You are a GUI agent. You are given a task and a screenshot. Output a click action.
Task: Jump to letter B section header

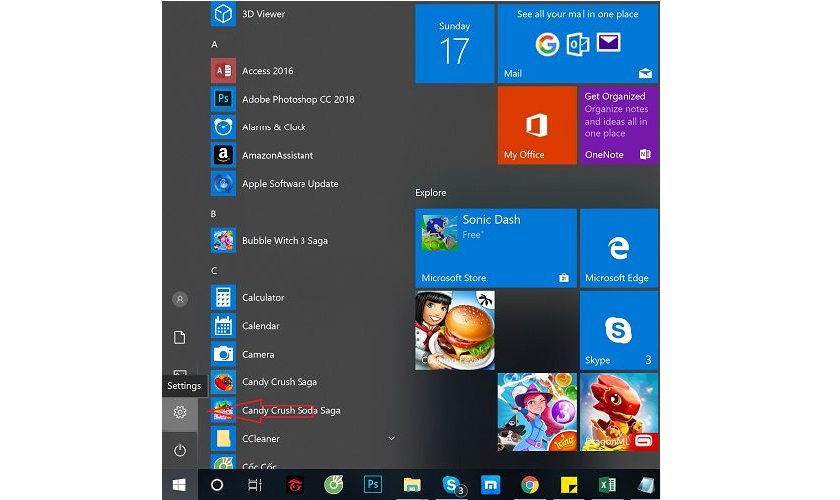tap(213, 214)
